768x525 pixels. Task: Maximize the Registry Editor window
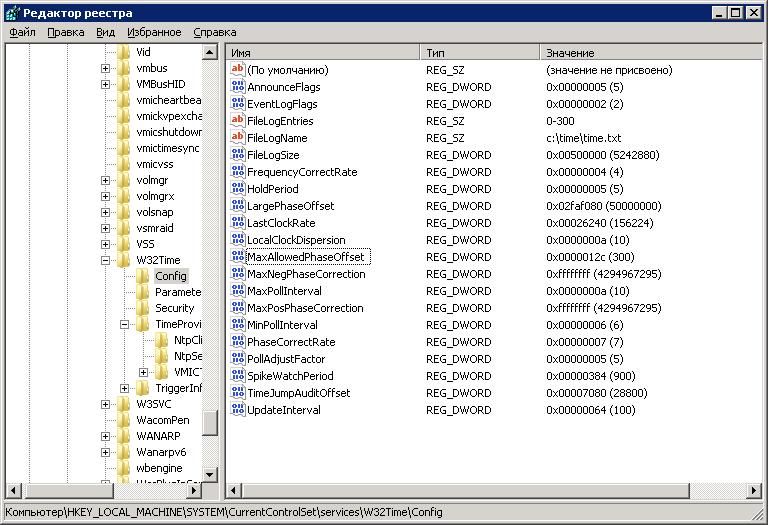tap(736, 13)
